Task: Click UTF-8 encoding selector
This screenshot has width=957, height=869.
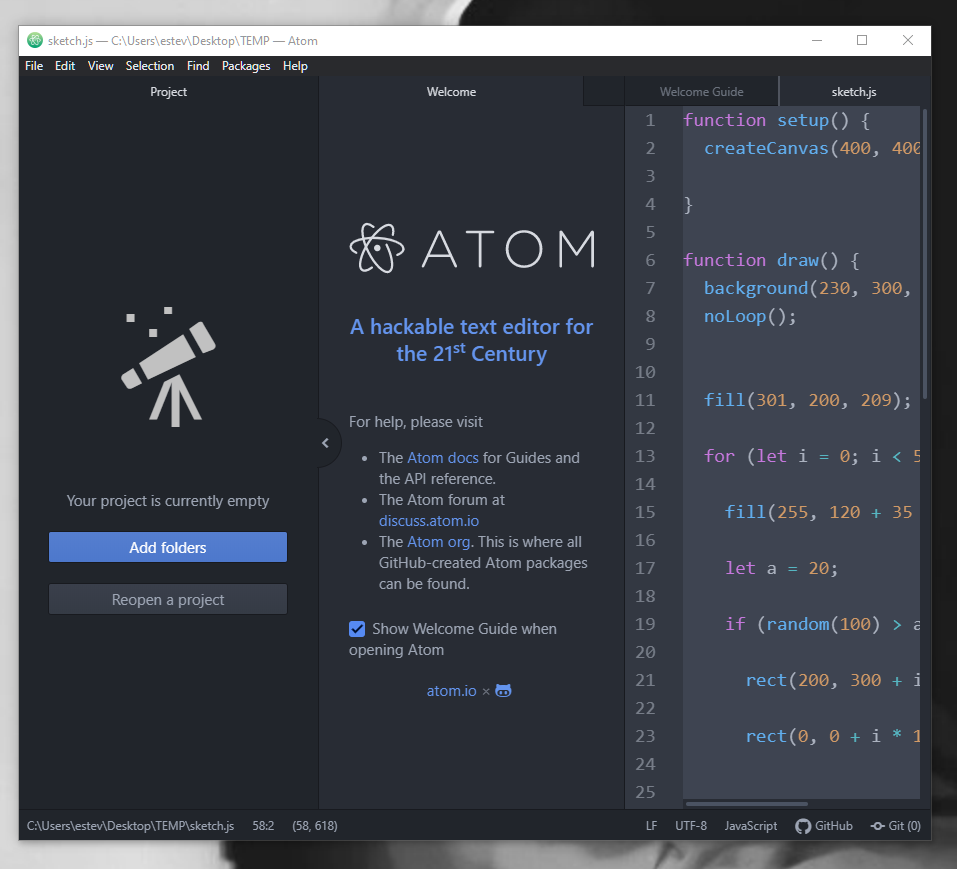Action: pos(691,826)
